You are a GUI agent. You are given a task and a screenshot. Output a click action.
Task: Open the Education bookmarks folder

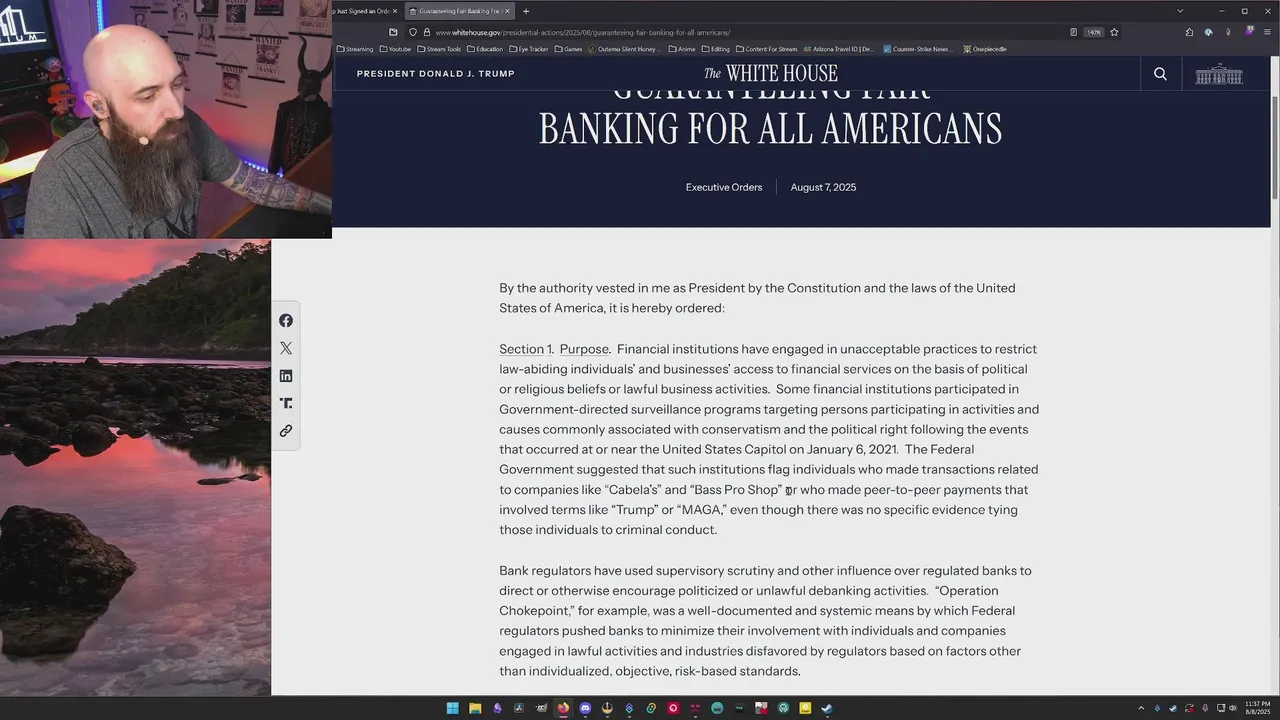click(x=485, y=49)
